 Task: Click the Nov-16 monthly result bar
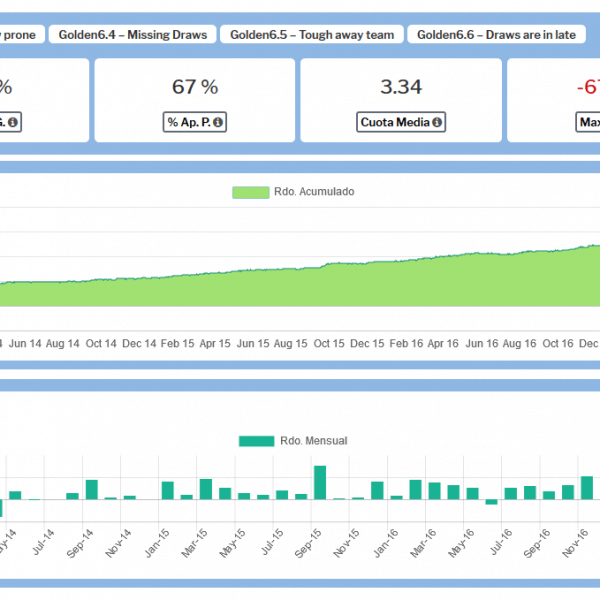point(587,488)
